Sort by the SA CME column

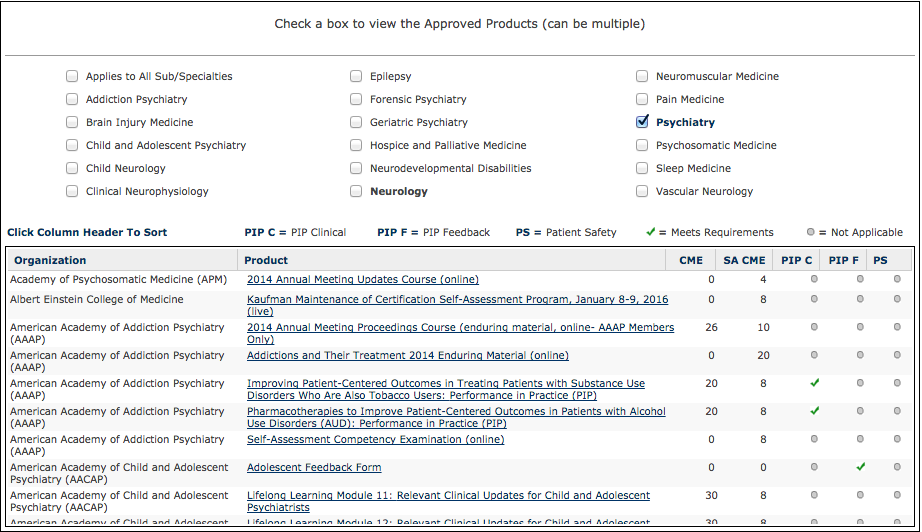tap(746, 260)
